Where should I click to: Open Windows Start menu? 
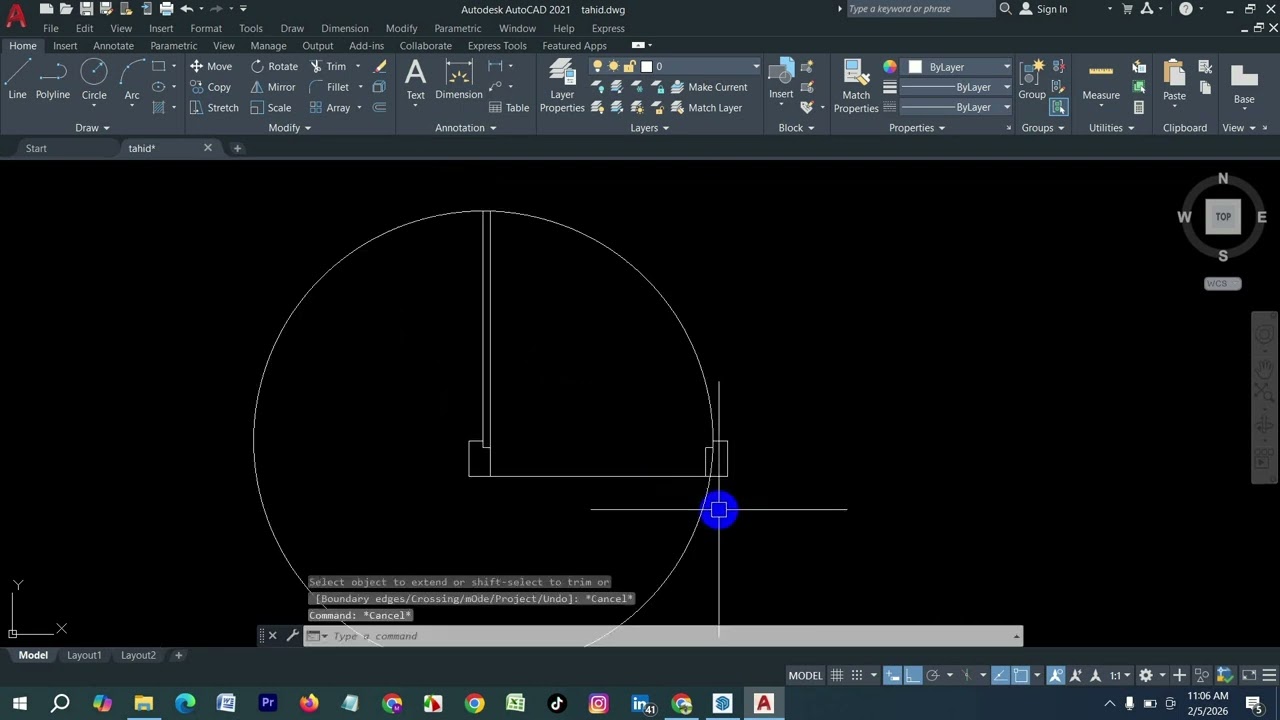19,704
